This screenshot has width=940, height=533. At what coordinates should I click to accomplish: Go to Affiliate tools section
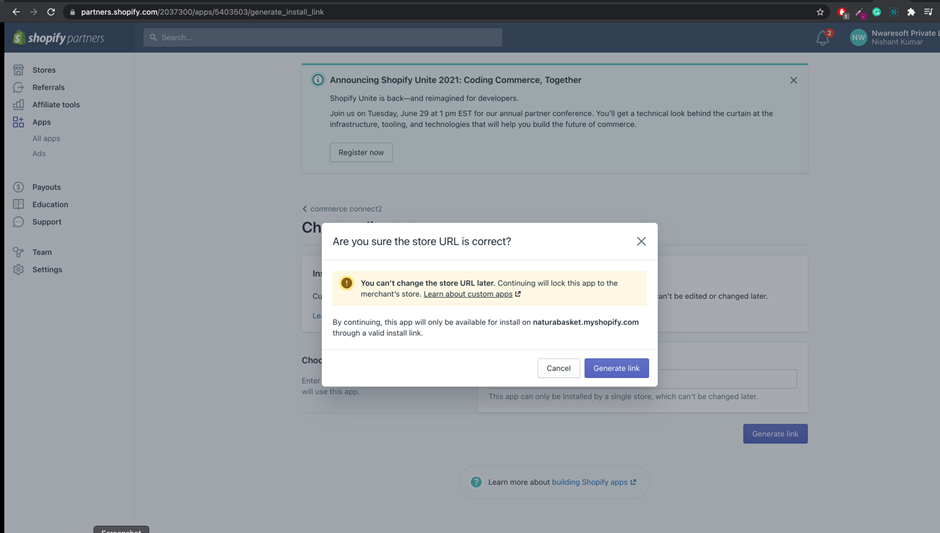[x=55, y=105]
